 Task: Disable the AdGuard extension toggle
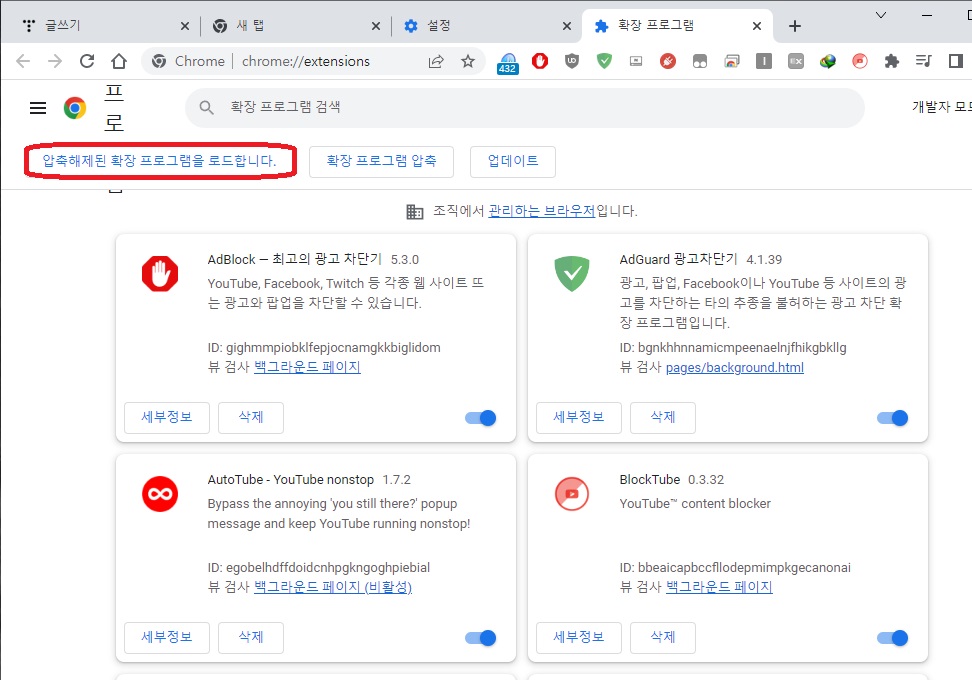pos(893,418)
